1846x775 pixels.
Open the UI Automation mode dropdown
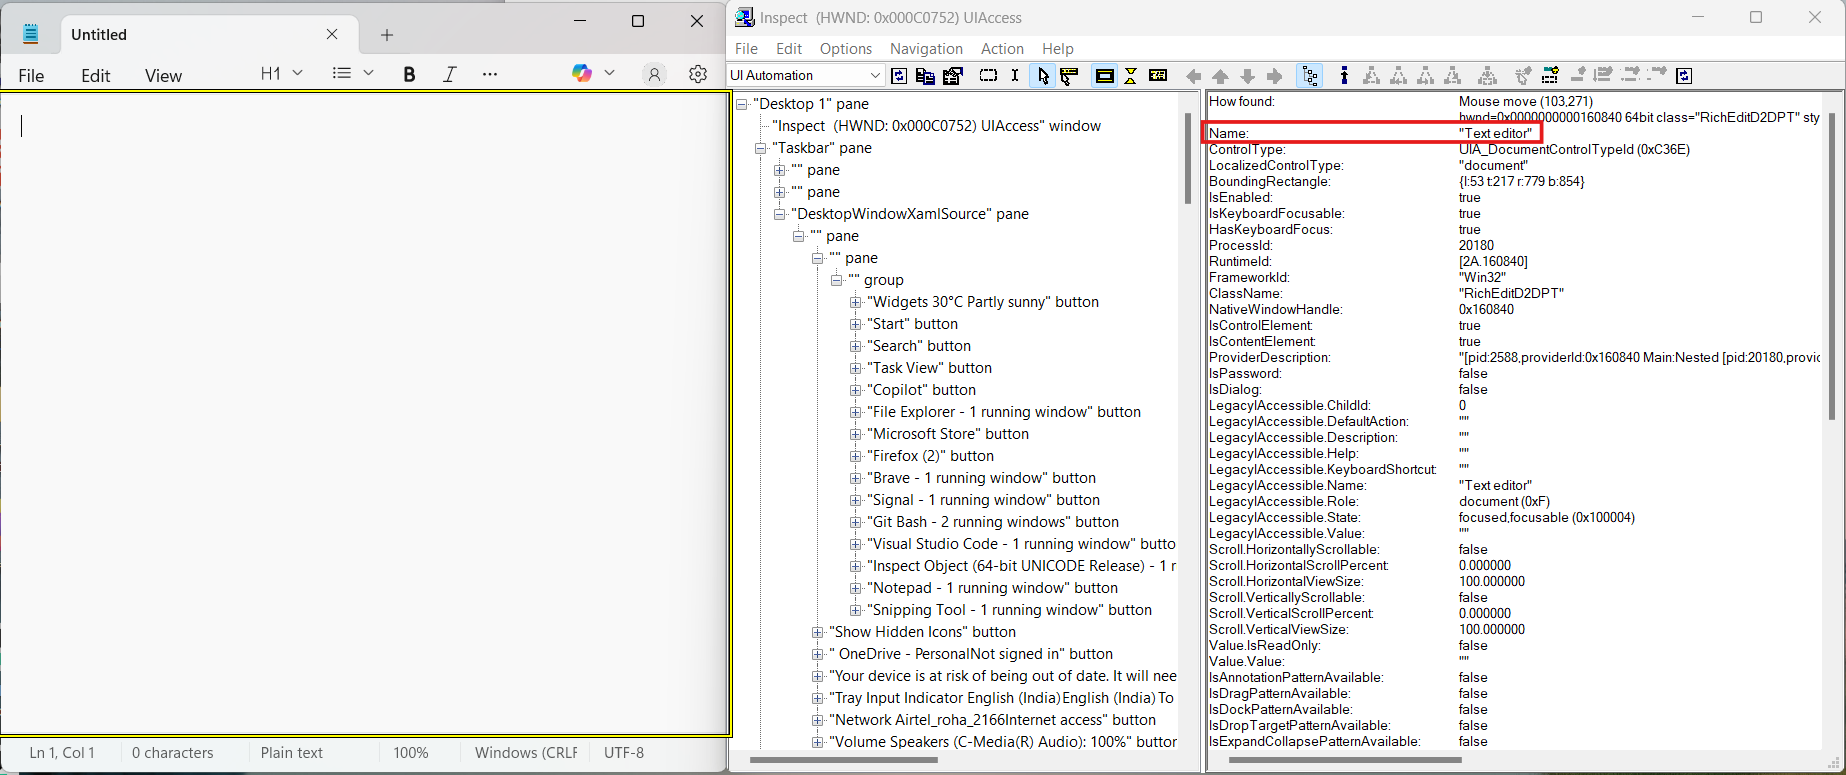point(875,76)
